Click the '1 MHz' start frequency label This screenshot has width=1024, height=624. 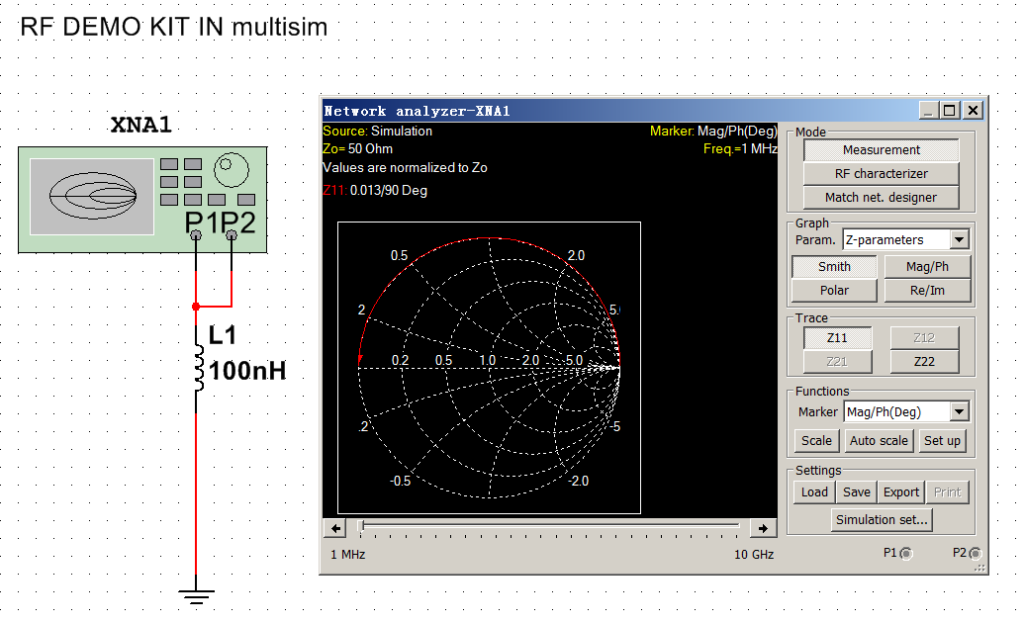click(347, 555)
